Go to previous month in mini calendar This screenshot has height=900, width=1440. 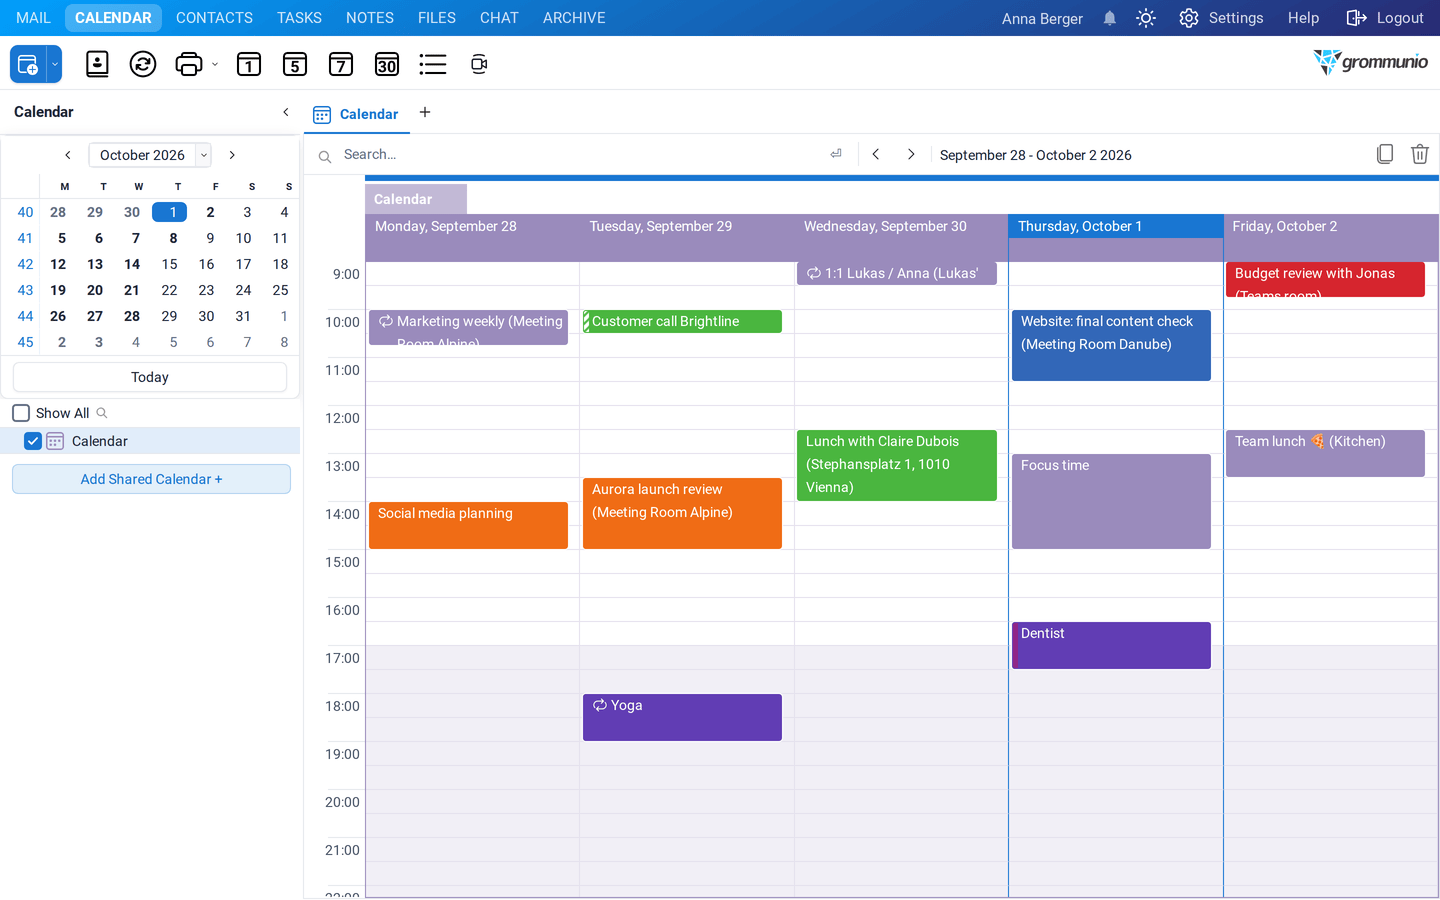click(x=68, y=155)
